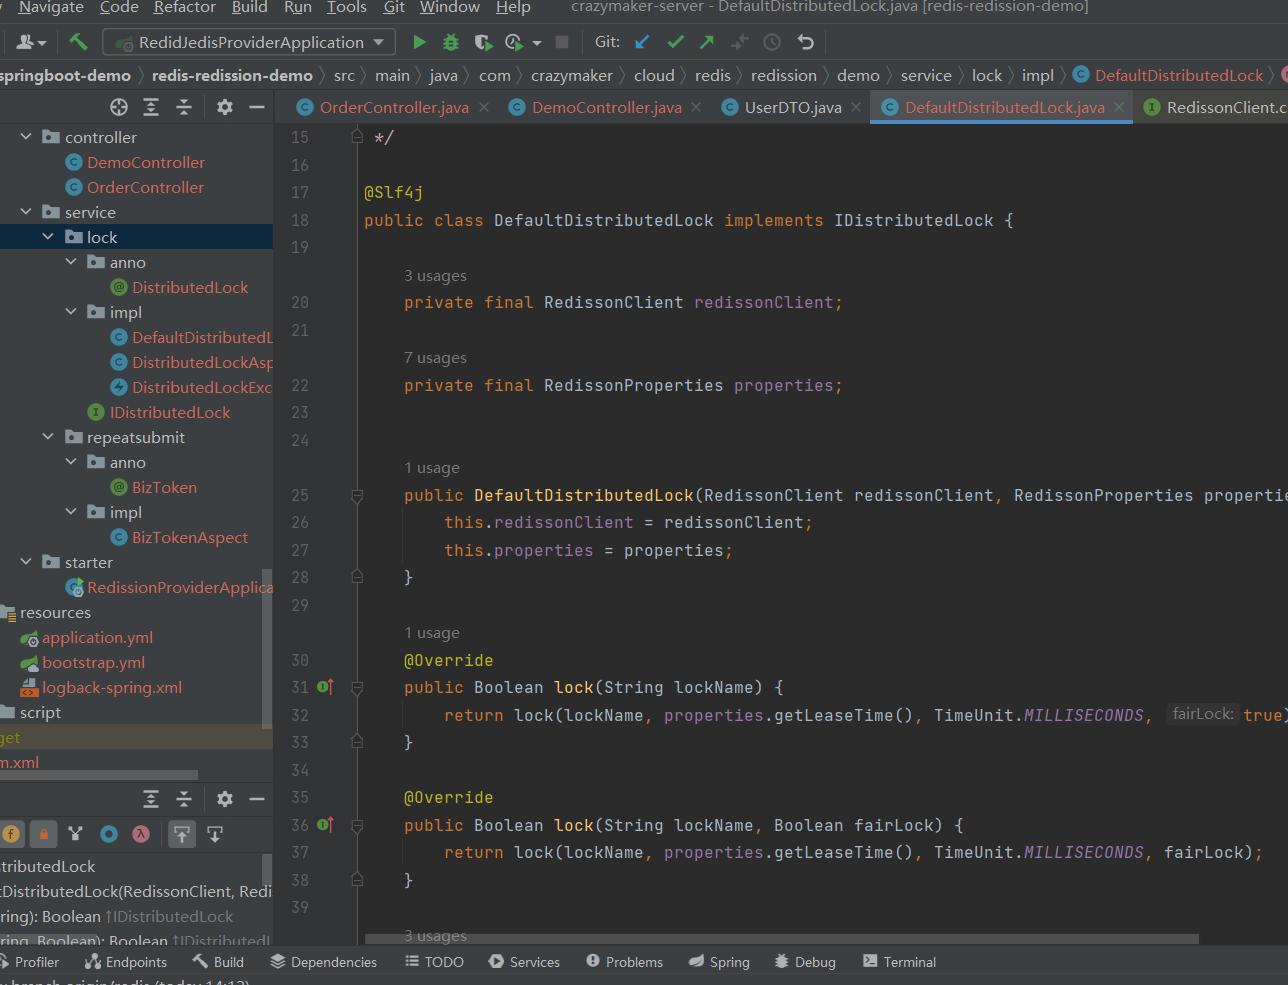Push commits with Git green arrow
Viewport: 1288px width, 985px height.
pos(707,42)
